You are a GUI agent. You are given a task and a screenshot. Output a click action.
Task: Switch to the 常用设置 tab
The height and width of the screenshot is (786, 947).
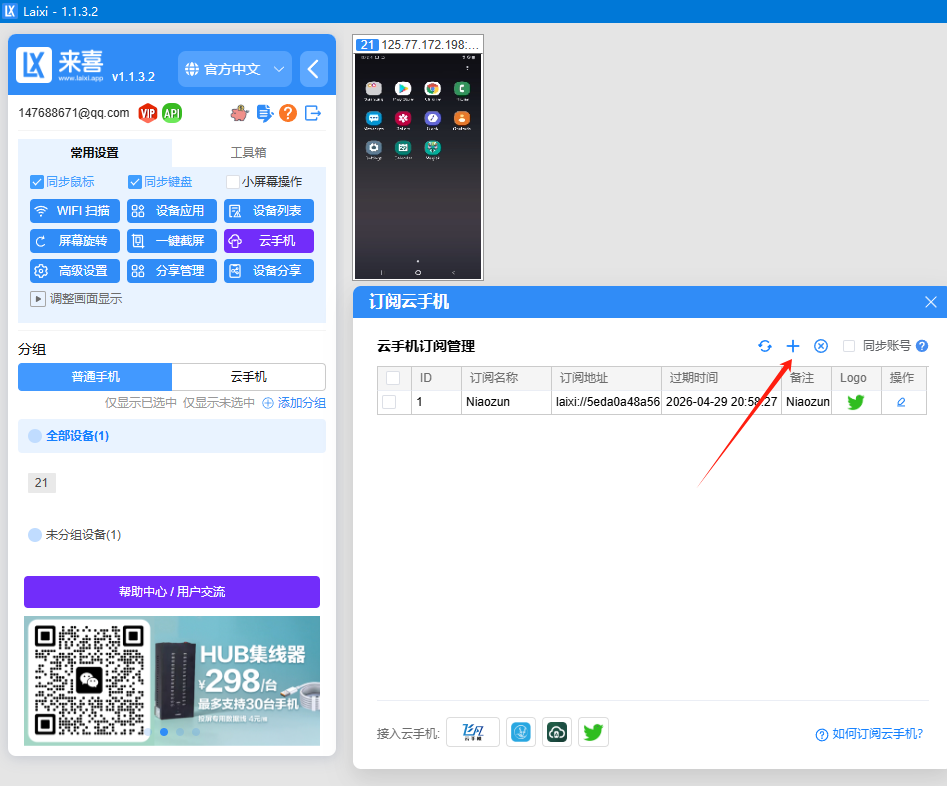click(95, 153)
